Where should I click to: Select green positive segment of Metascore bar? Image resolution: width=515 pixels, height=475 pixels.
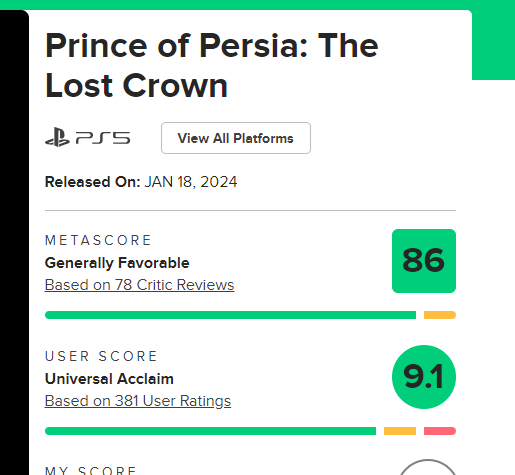(x=230, y=315)
